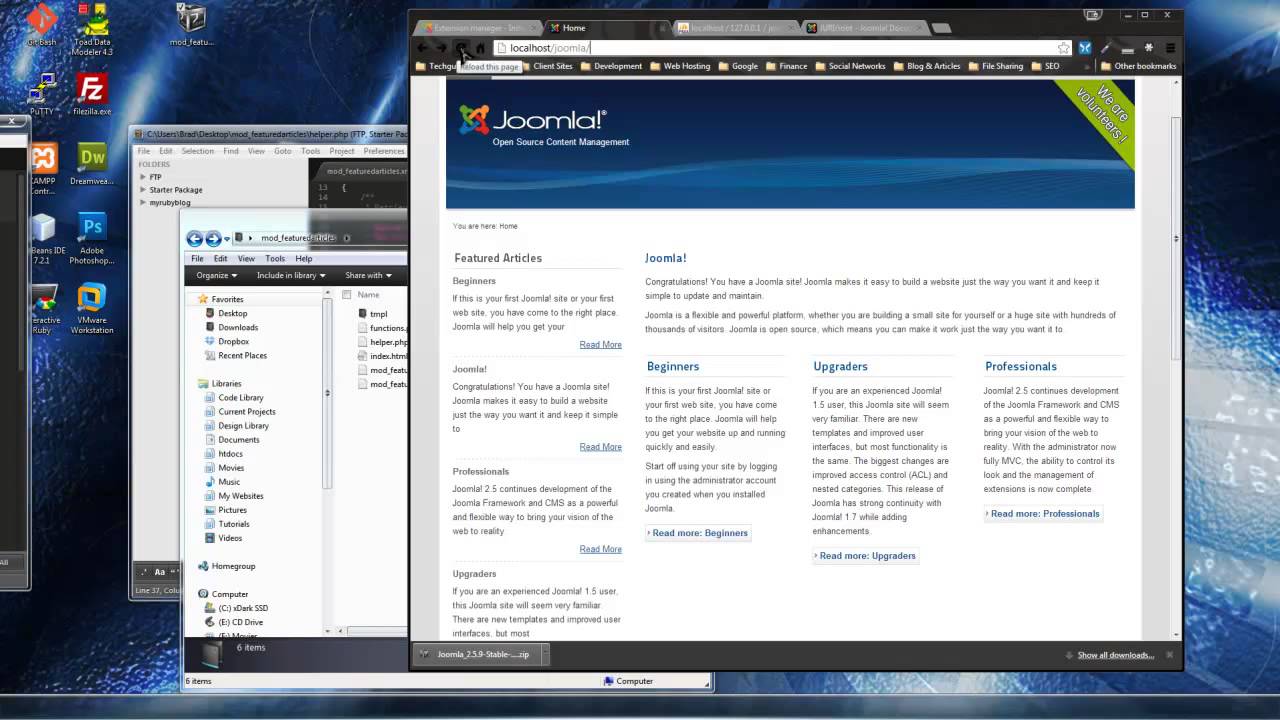The image size is (1280, 720).
Task: Open Joomla zip download item in download bar
Action: click(x=475, y=655)
